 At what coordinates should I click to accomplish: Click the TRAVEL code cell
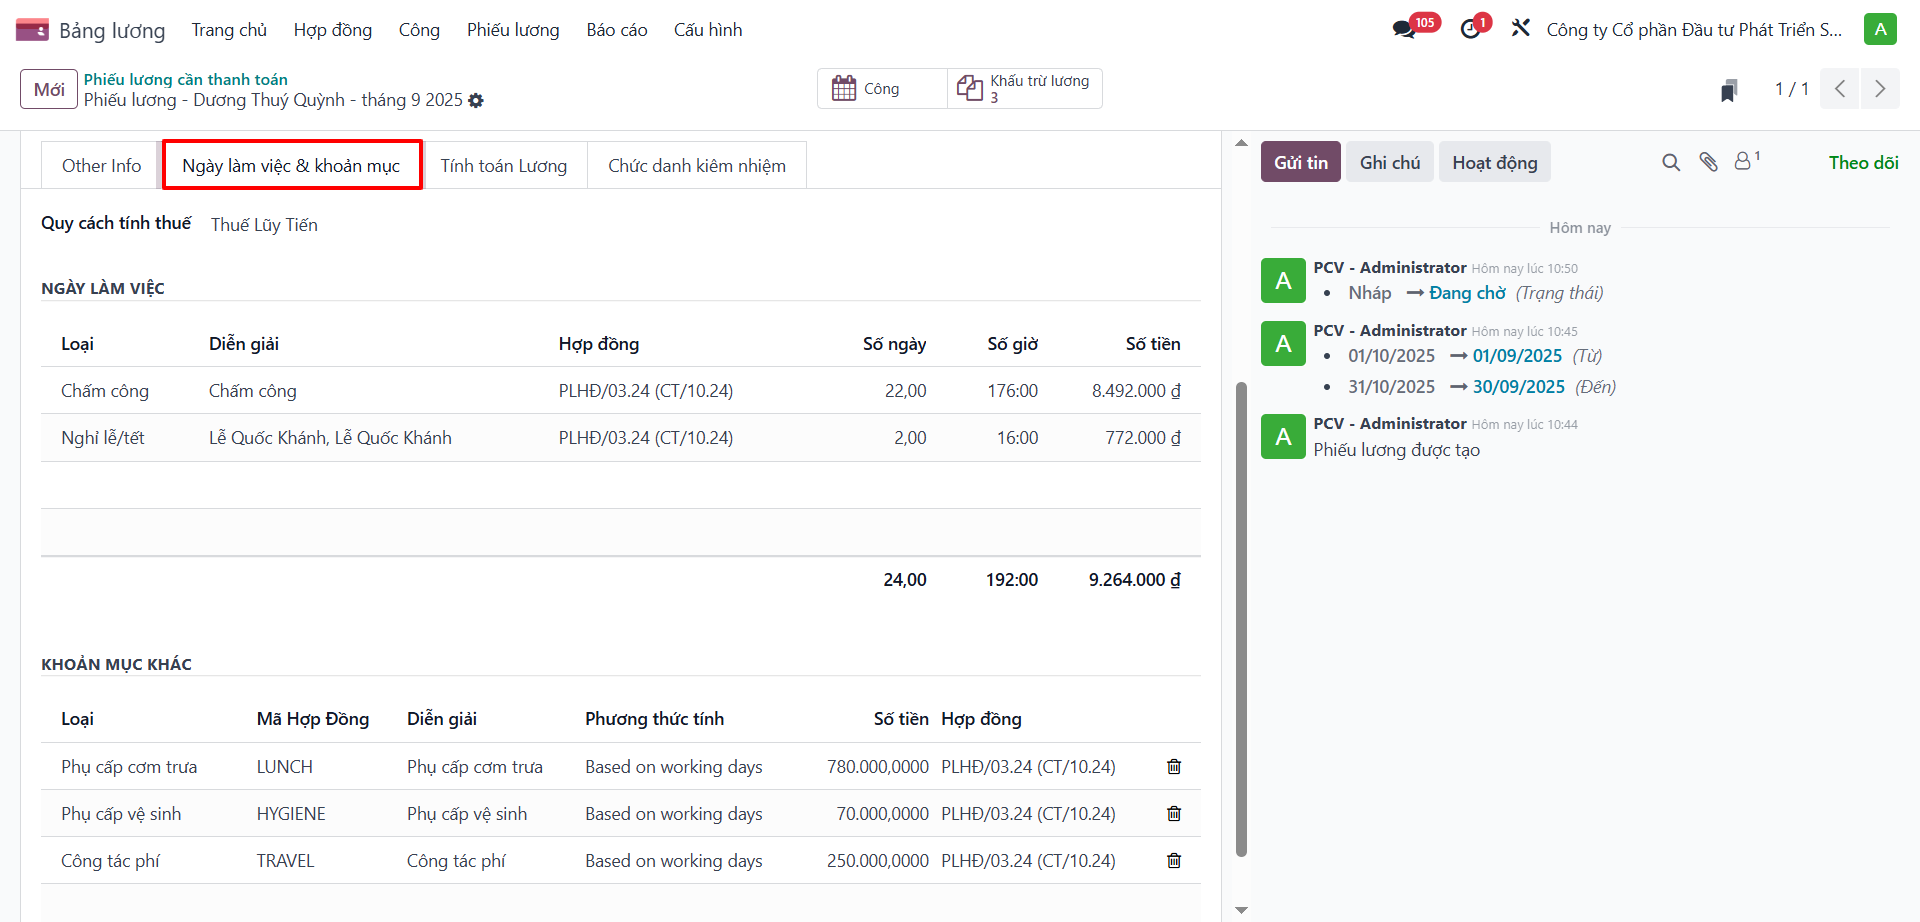pyautogui.click(x=285, y=861)
